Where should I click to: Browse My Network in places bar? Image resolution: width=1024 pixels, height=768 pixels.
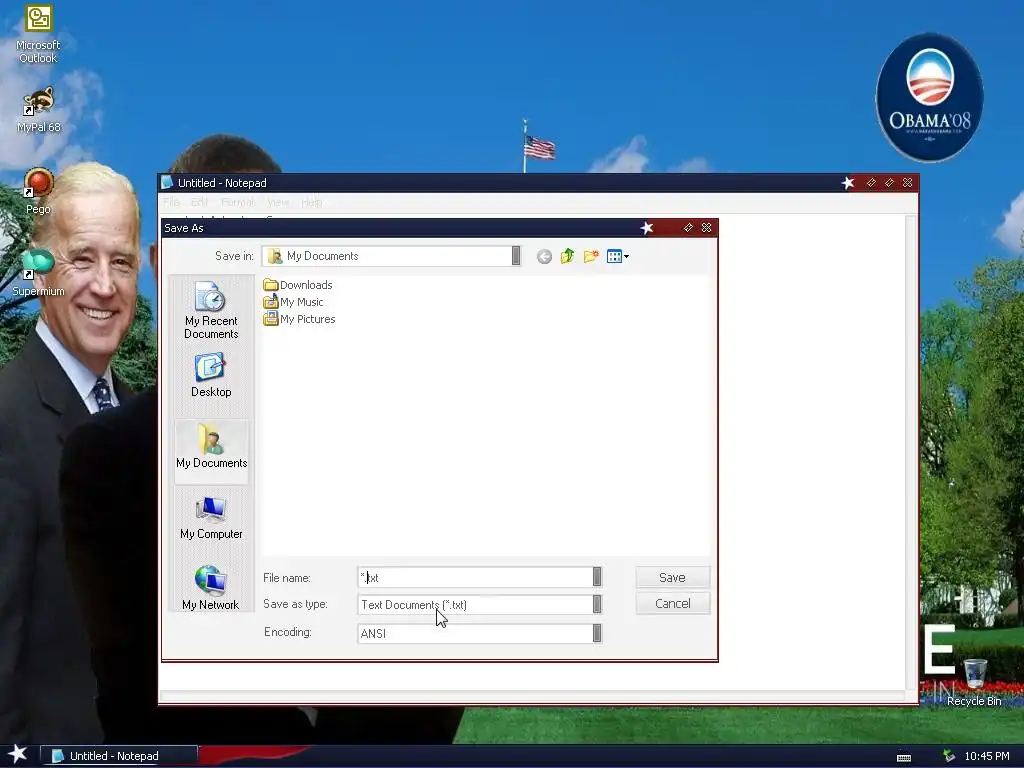pyautogui.click(x=211, y=588)
